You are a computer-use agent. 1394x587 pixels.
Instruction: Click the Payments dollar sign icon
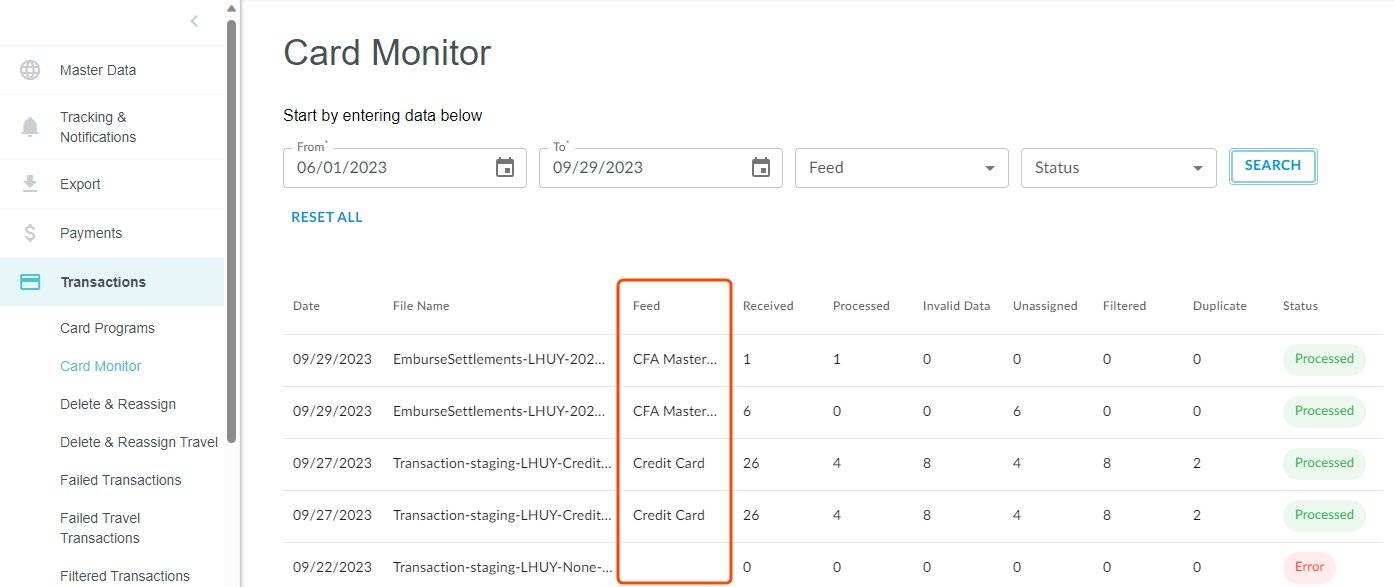(x=30, y=233)
